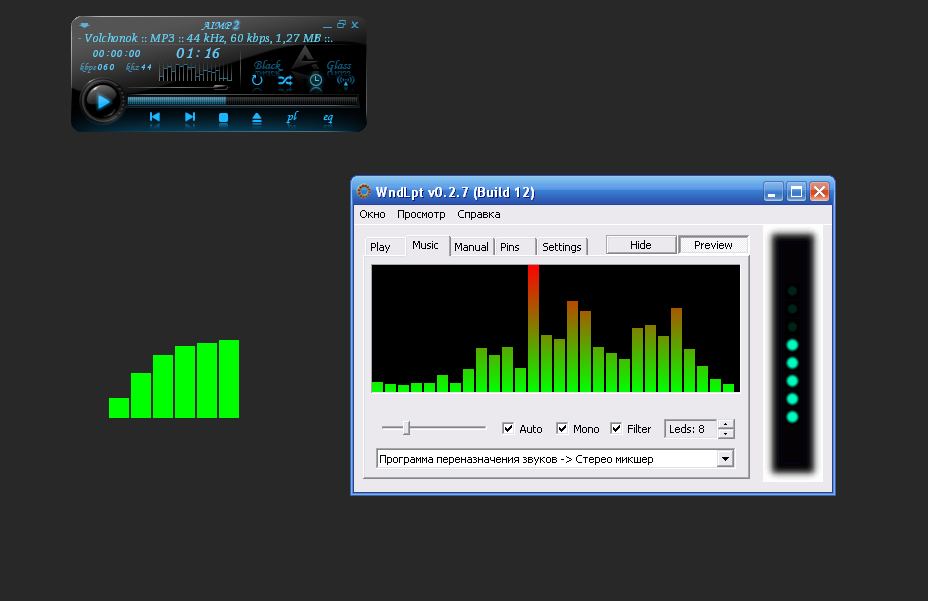Stop playback in AIMP2
The width and height of the screenshot is (928, 601).
pyautogui.click(x=223, y=118)
